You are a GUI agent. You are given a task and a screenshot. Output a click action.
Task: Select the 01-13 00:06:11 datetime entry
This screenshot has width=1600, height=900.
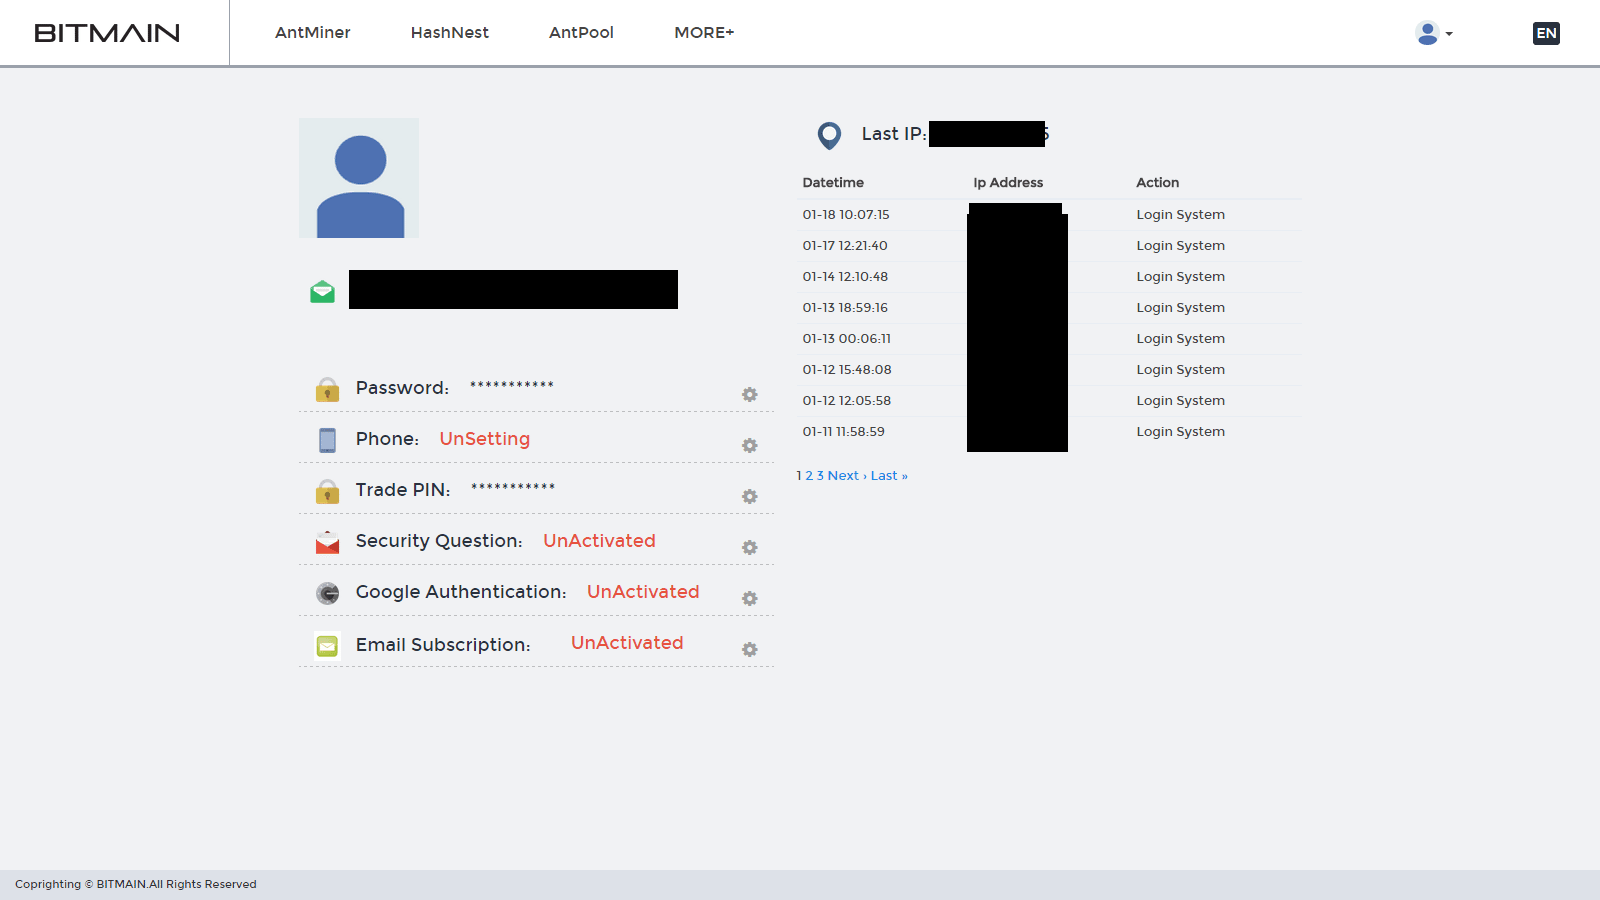[846, 339]
